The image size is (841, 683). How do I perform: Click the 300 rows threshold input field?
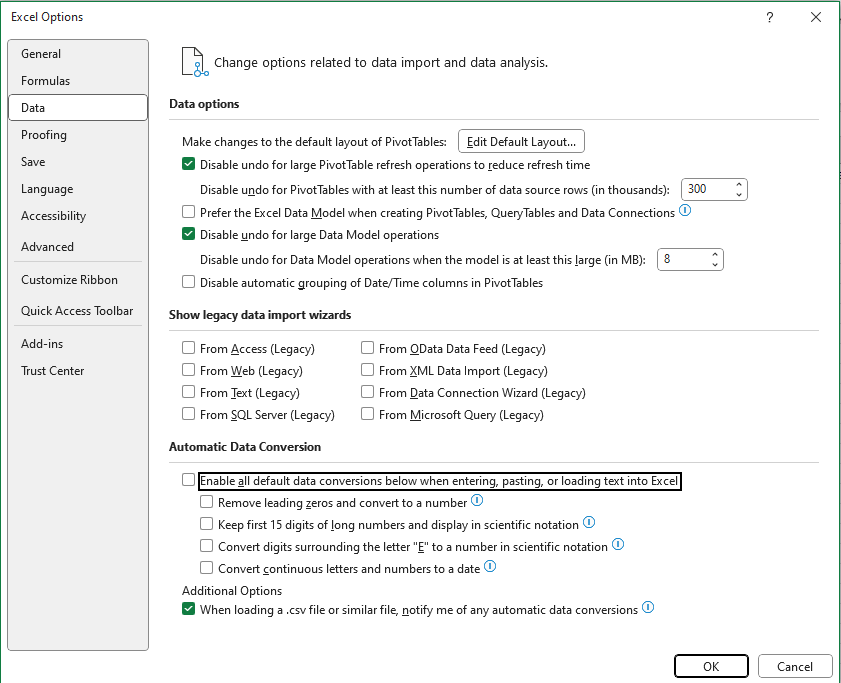tap(706, 189)
